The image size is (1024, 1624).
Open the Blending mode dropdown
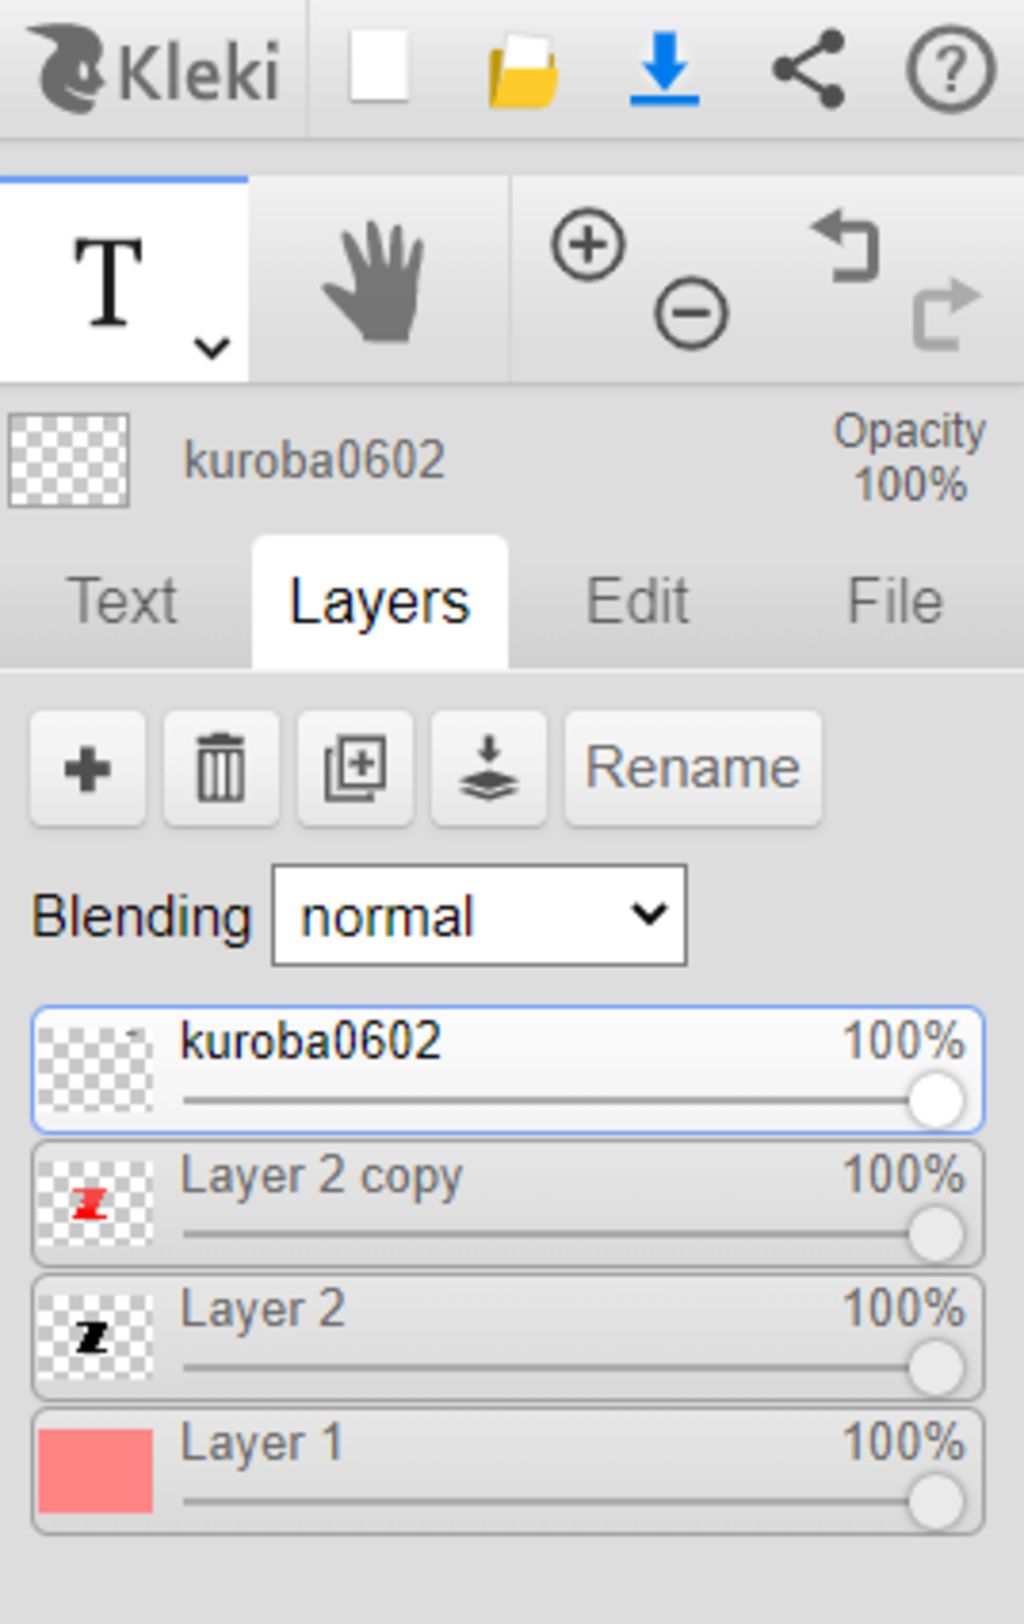coord(479,916)
